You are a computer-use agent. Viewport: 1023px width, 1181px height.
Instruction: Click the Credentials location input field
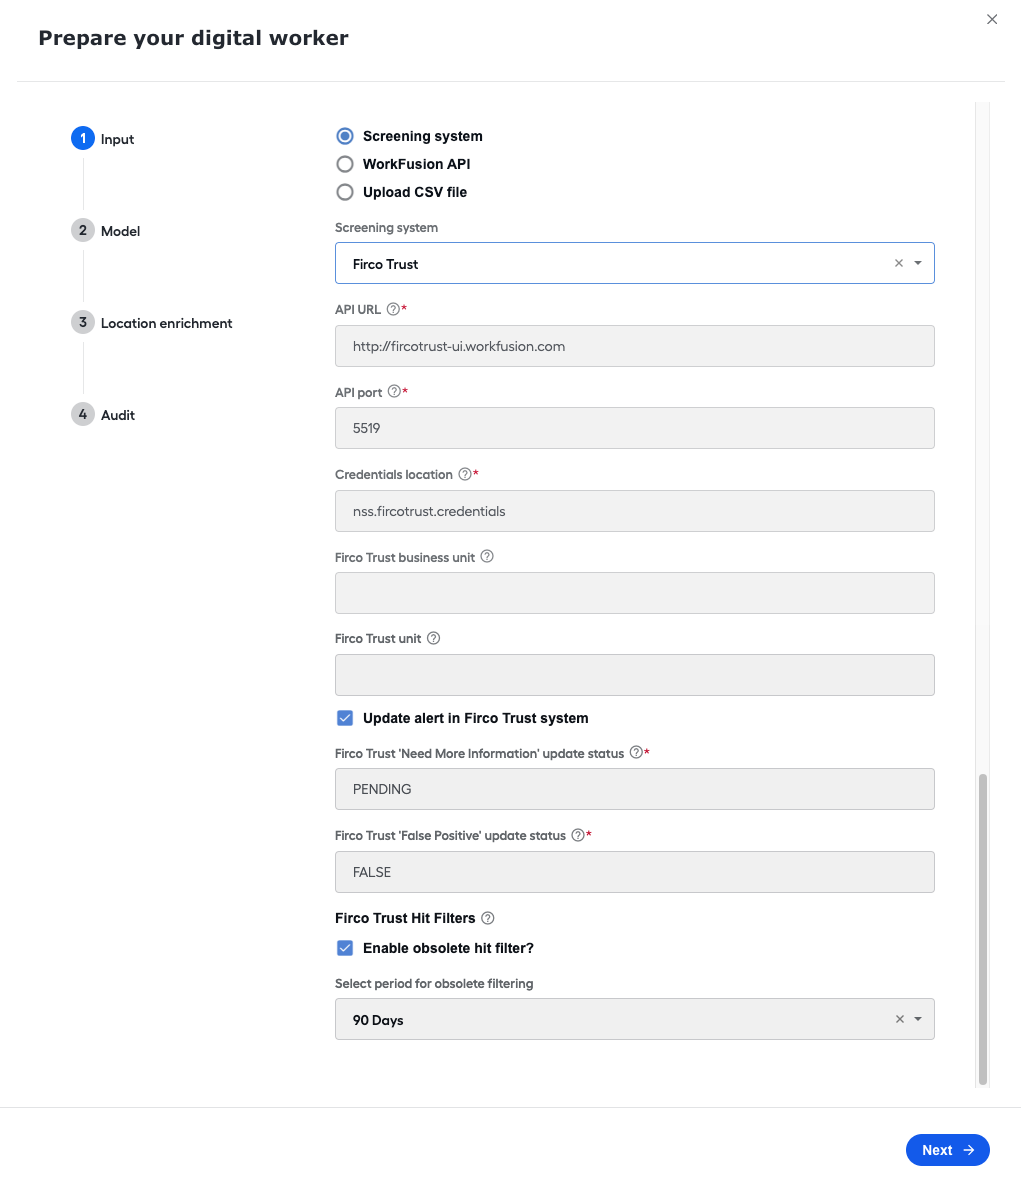635,511
